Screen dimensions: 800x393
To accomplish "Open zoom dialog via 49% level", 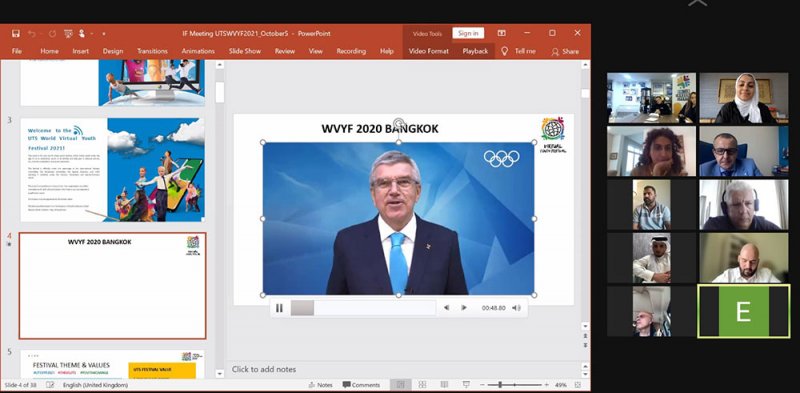I will click(561, 385).
